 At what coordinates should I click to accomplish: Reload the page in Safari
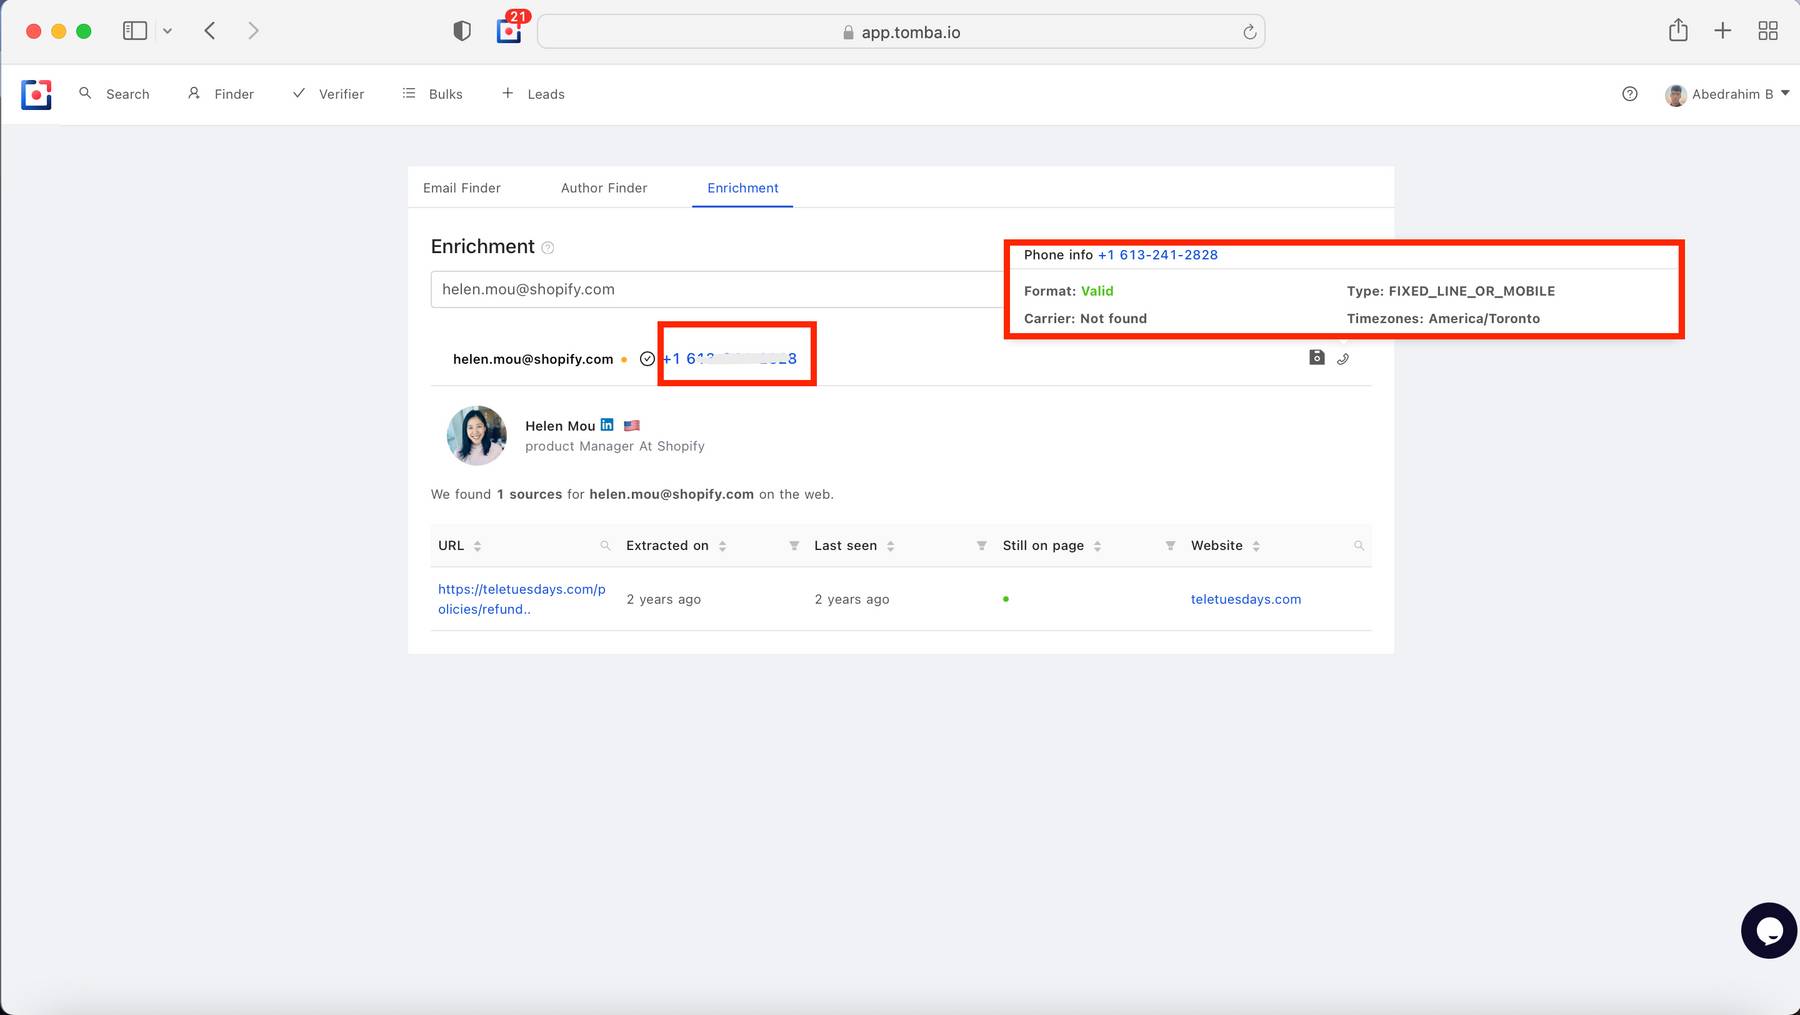[1249, 32]
